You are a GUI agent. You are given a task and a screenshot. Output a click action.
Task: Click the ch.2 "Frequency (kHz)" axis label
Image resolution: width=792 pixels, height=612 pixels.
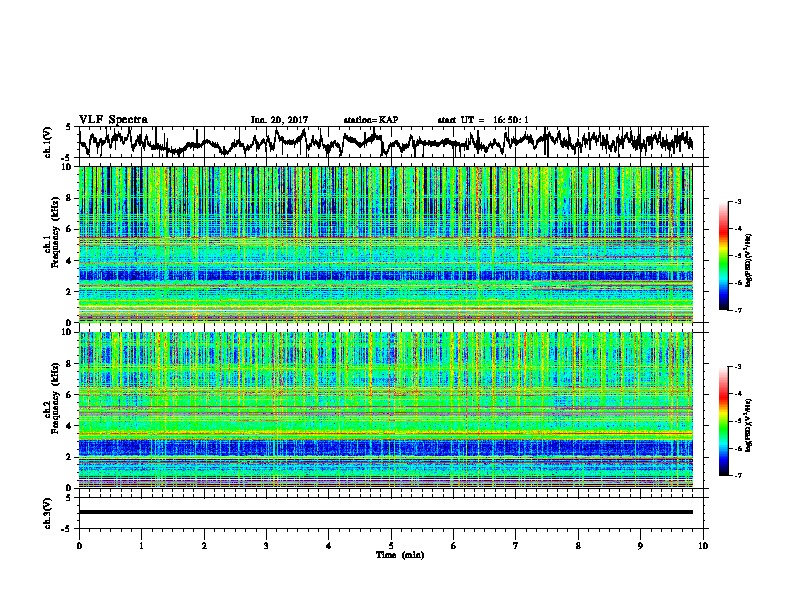pyautogui.click(x=55, y=398)
